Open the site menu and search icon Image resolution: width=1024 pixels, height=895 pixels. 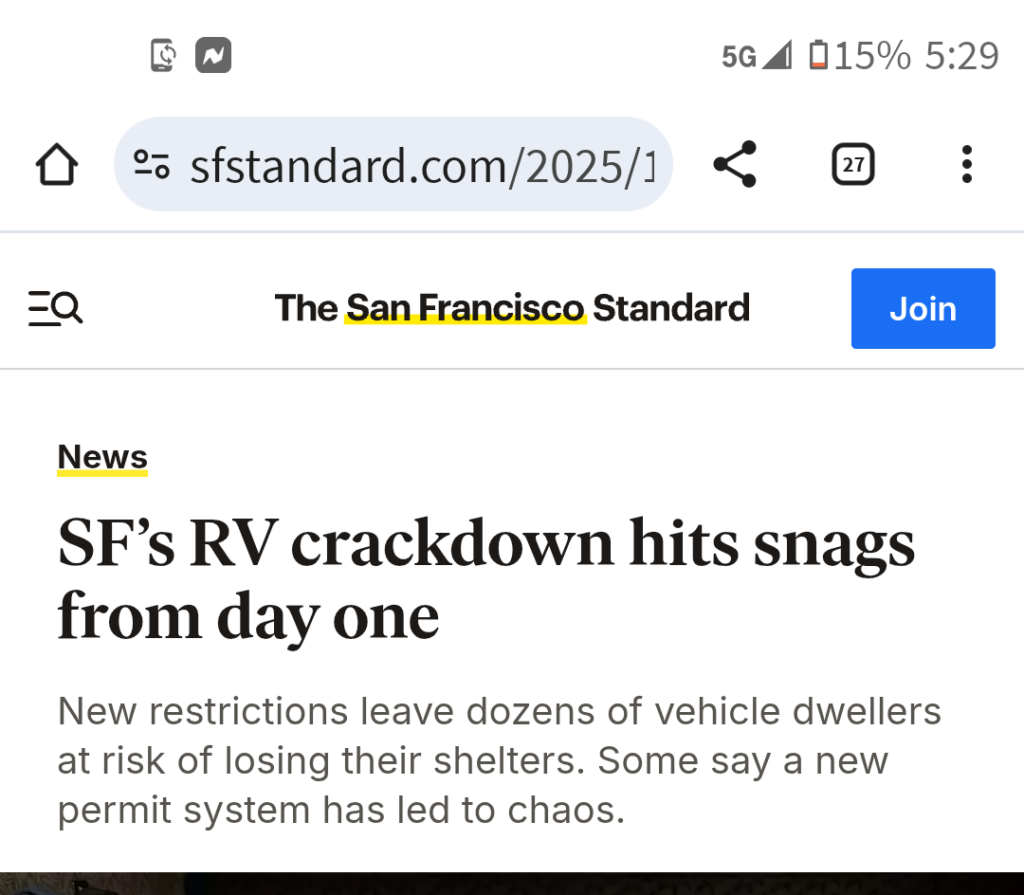(56, 309)
